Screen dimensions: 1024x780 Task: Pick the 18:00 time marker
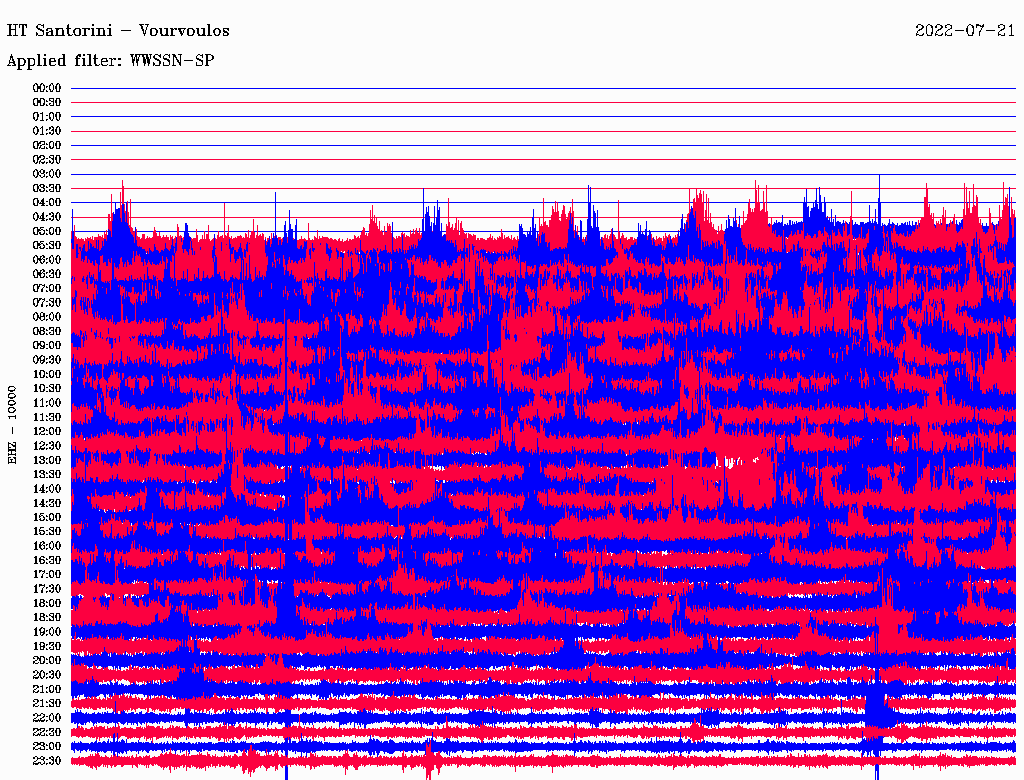[x=47, y=603]
